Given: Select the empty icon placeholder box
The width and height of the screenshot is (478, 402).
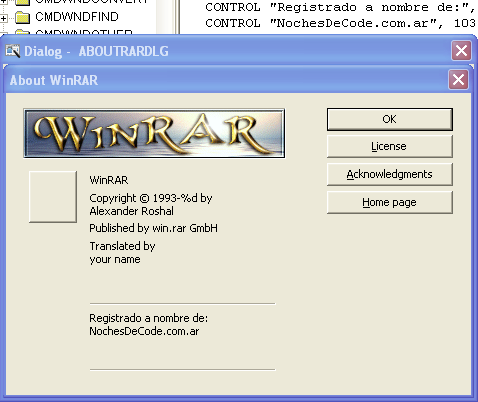Looking at the screenshot, I should coord(53,197).
